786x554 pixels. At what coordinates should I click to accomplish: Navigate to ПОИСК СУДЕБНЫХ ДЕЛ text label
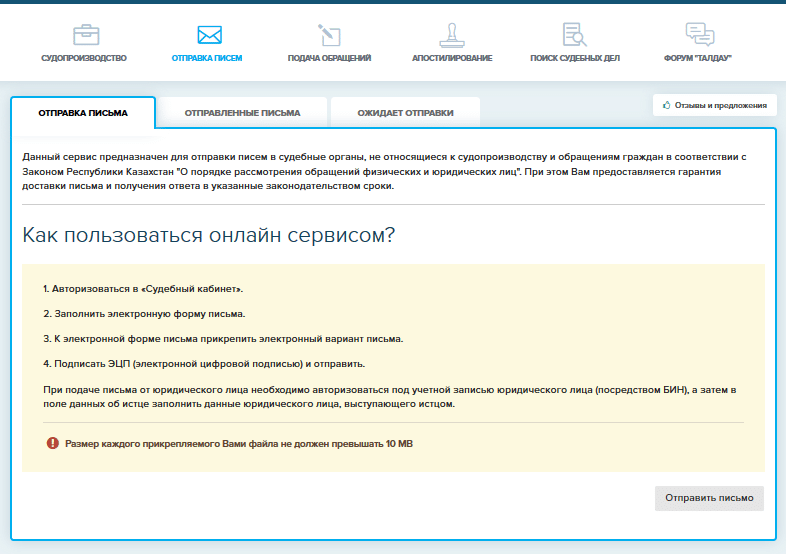pyautogui.click(x=575, y=59)
